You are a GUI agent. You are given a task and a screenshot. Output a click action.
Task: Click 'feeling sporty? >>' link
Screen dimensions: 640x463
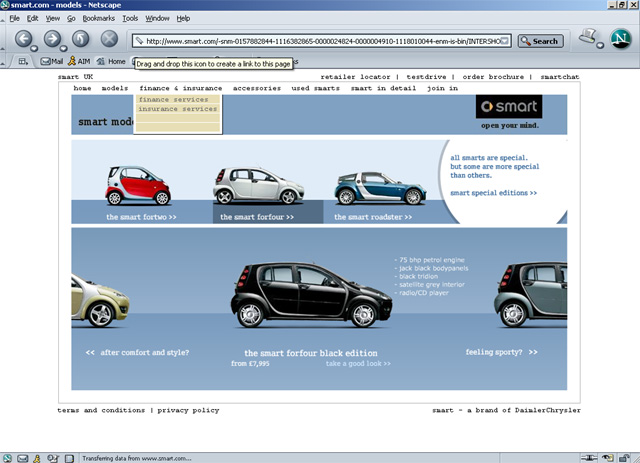pos(502,352)
